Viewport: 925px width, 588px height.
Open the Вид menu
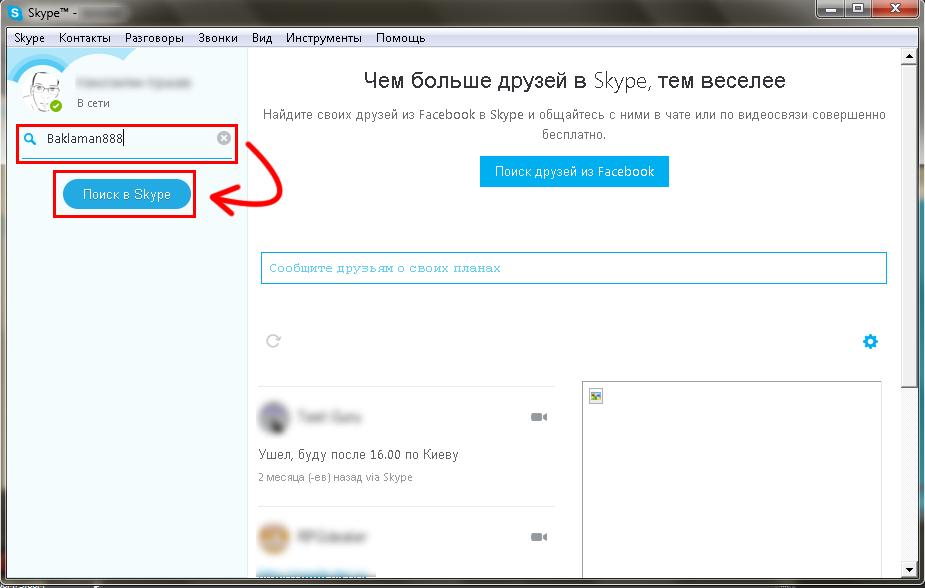262,38
